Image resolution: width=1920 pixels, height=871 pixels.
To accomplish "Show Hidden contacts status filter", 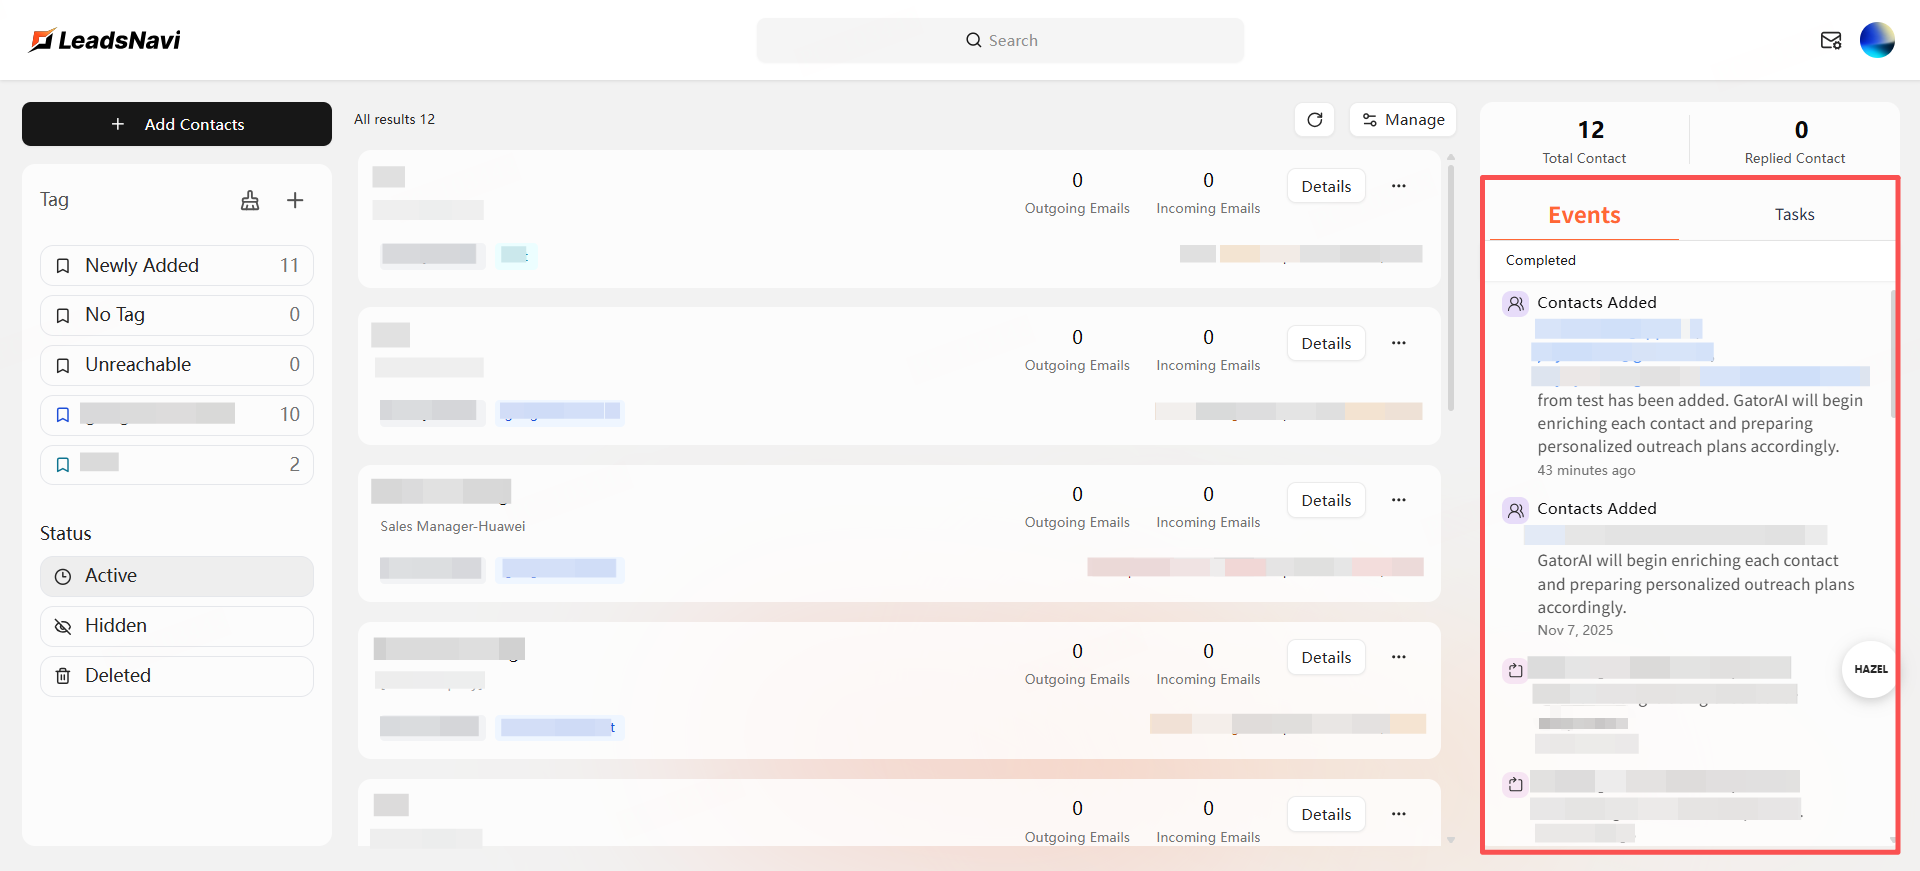I will pos(177,626).
